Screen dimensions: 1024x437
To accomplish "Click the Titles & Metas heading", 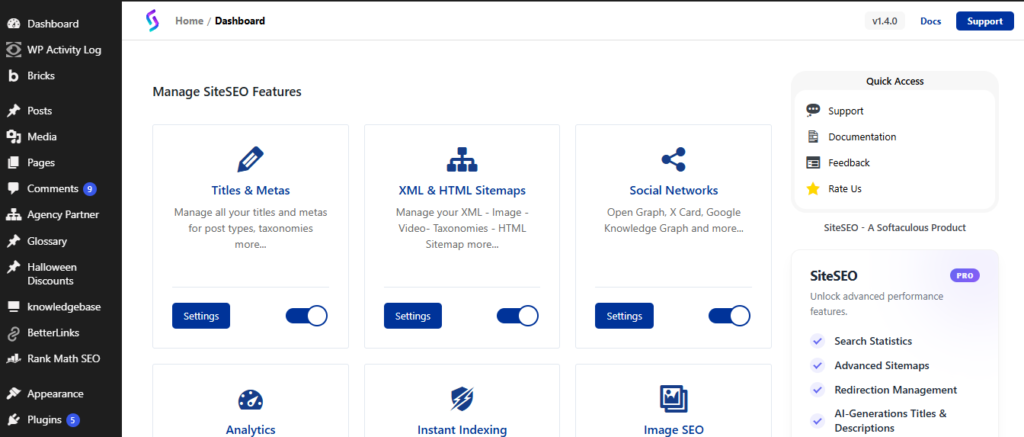I will (x=250, y=191).
